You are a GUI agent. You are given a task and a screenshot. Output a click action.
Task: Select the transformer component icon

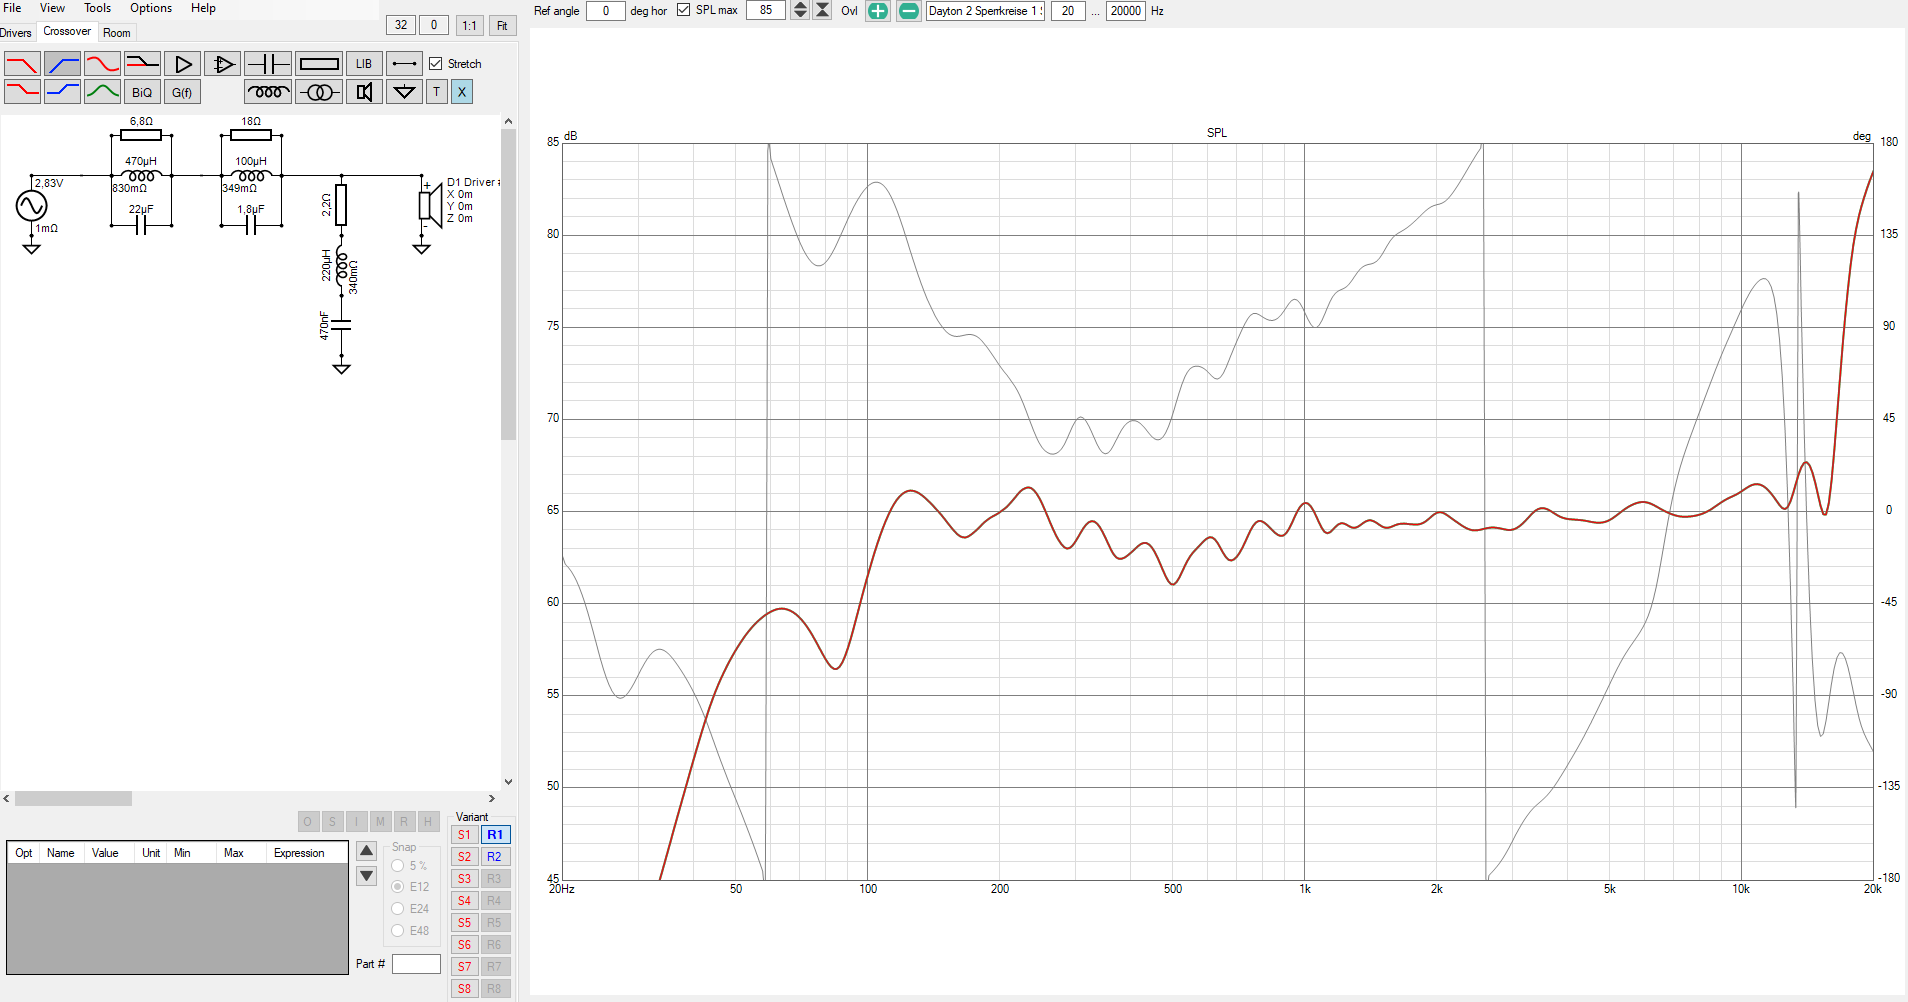click(x=319, y=92)
